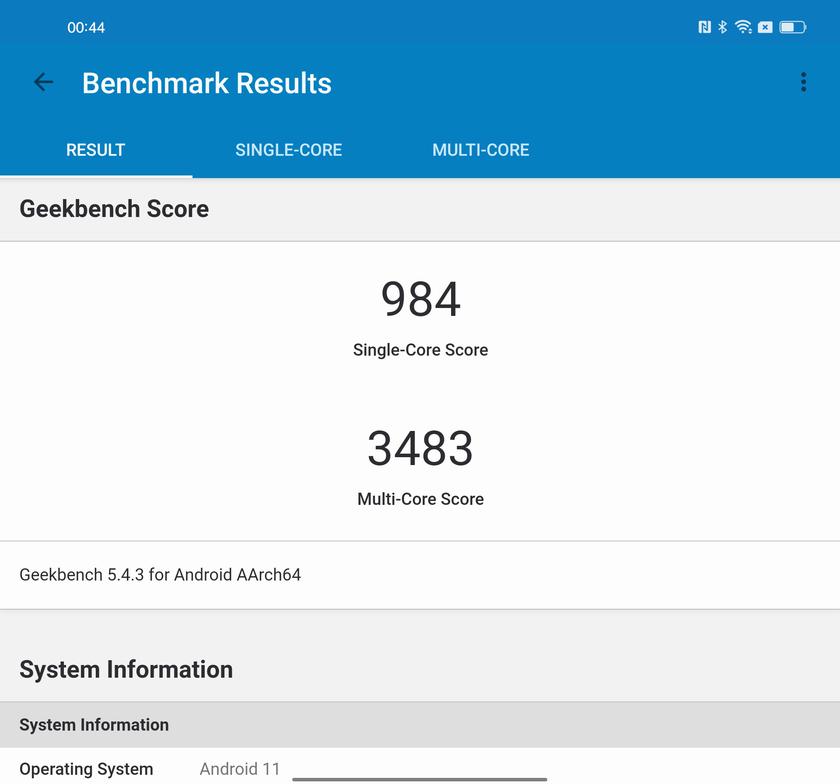Switch to the SINGLE-CORE tab
840x784 pixels.
pos(288,150)
